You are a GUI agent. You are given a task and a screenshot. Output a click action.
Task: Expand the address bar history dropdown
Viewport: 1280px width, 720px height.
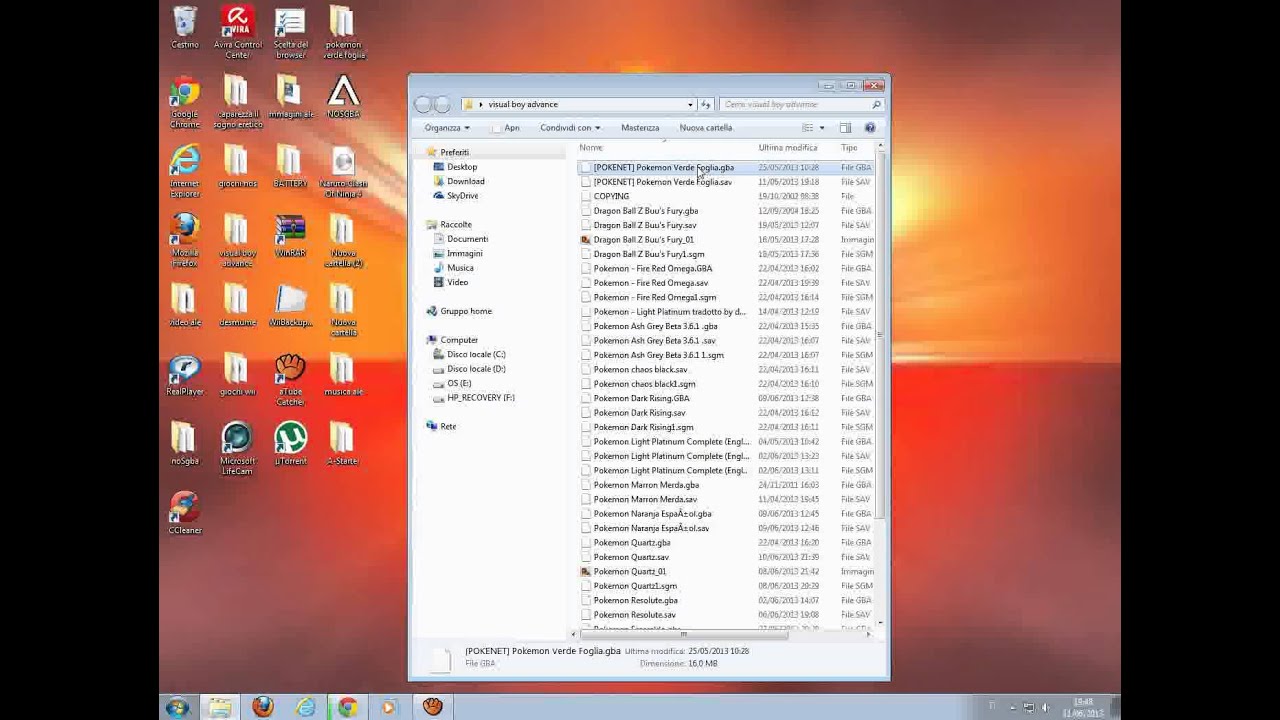click(x=690, y=104)
